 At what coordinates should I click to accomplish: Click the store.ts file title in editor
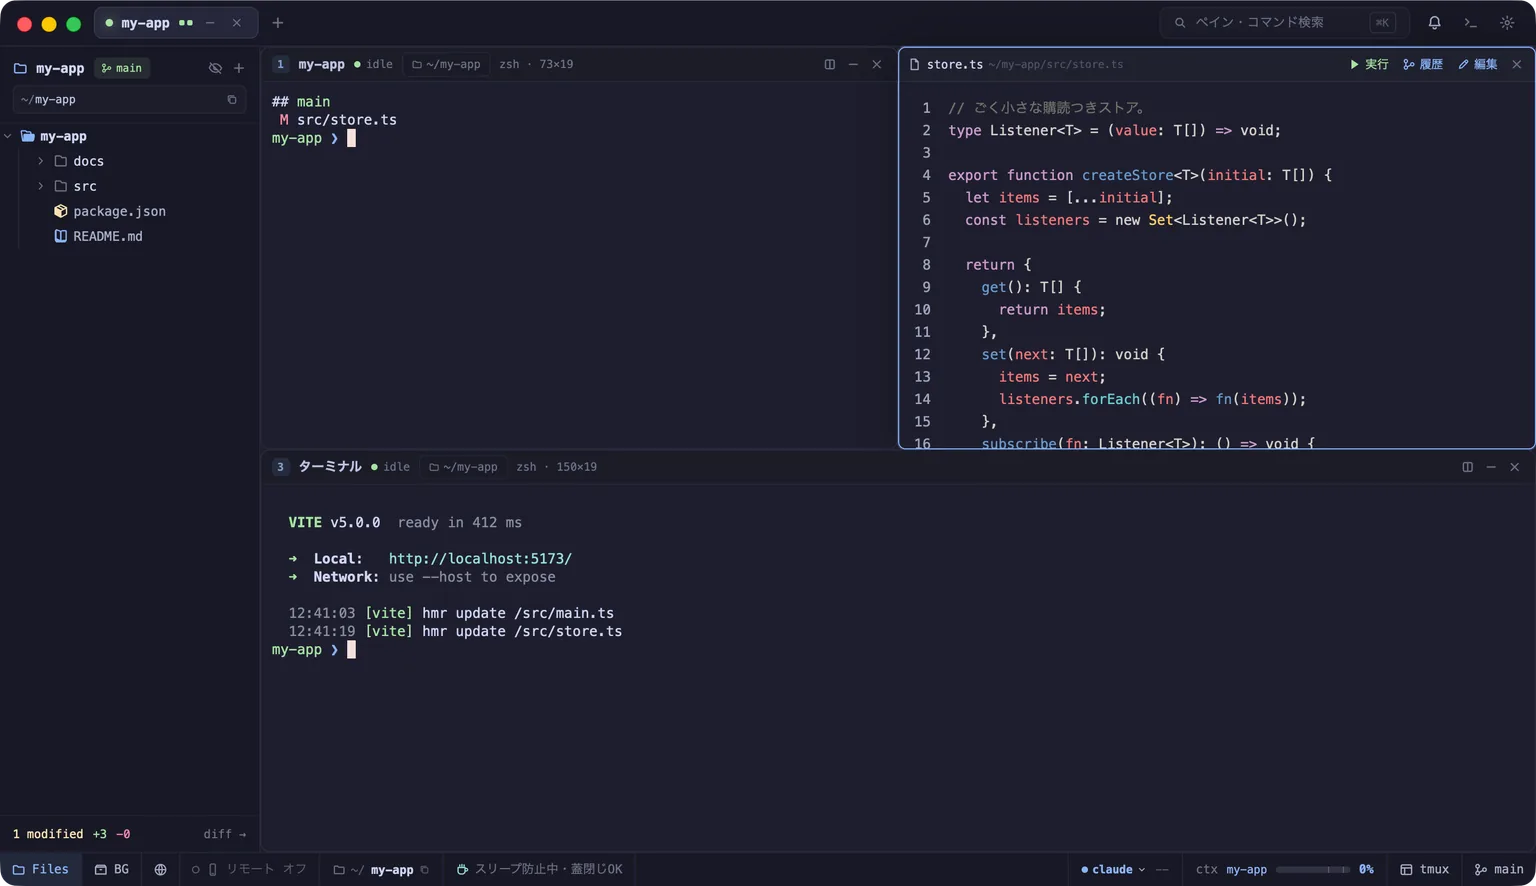click(x=955, y=64)
